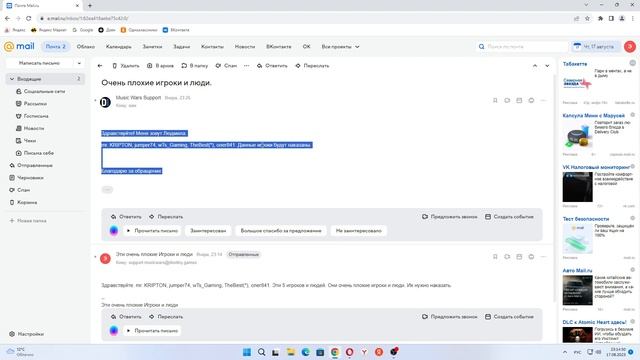Click Создать событие under first message
Image resolution: width=640 pixels, height=360 pixels.
509,217
